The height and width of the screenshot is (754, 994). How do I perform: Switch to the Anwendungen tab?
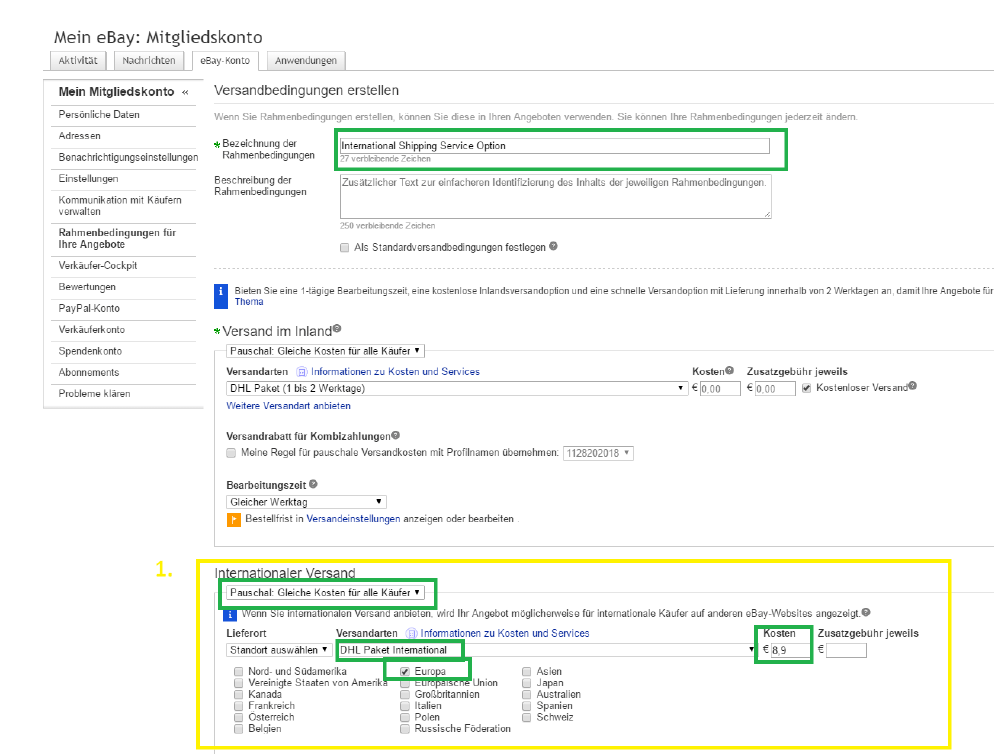click(x=305, y=60)
